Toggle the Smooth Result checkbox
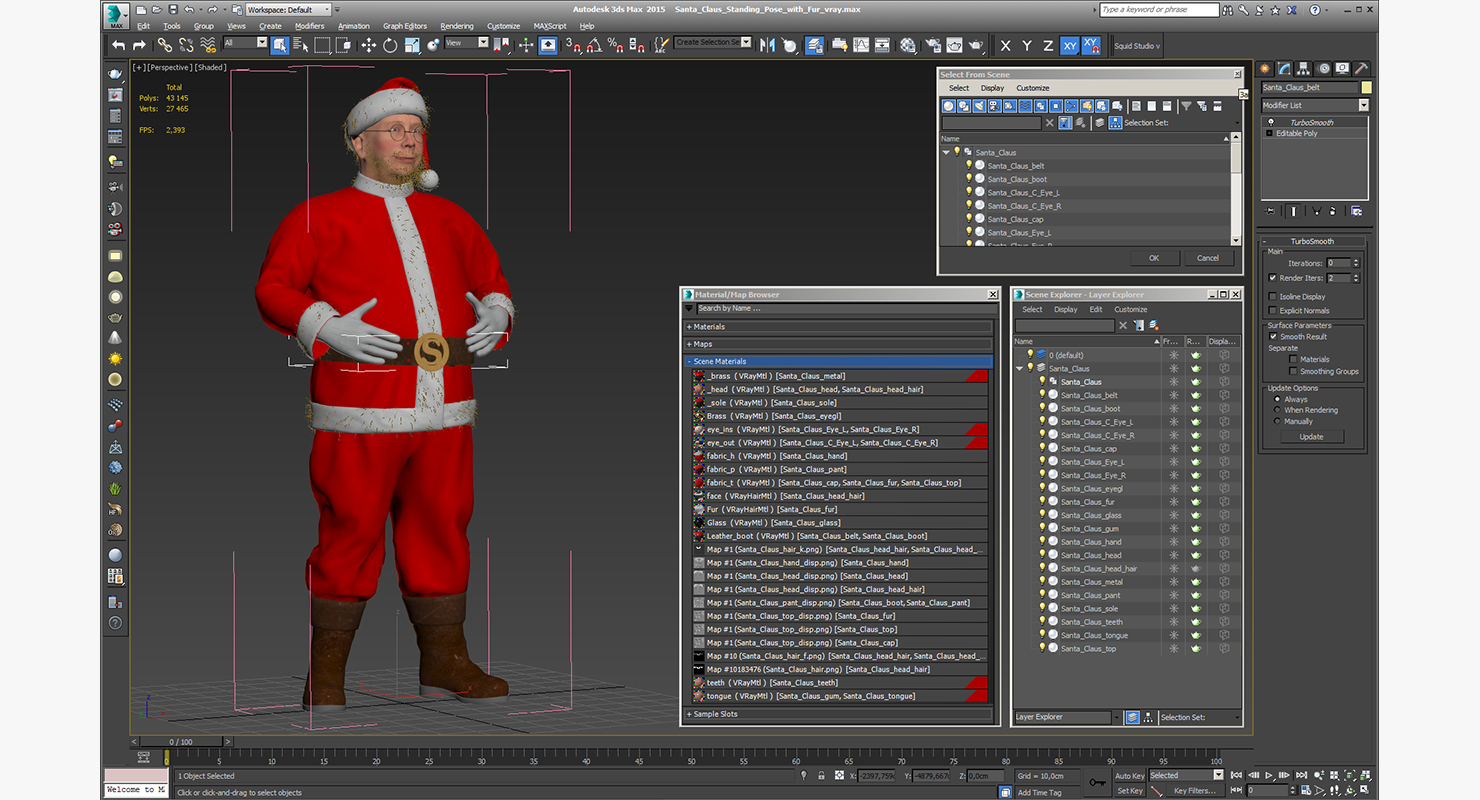Viewport: 1480px width, 800px height. [x=1273, y=337]
